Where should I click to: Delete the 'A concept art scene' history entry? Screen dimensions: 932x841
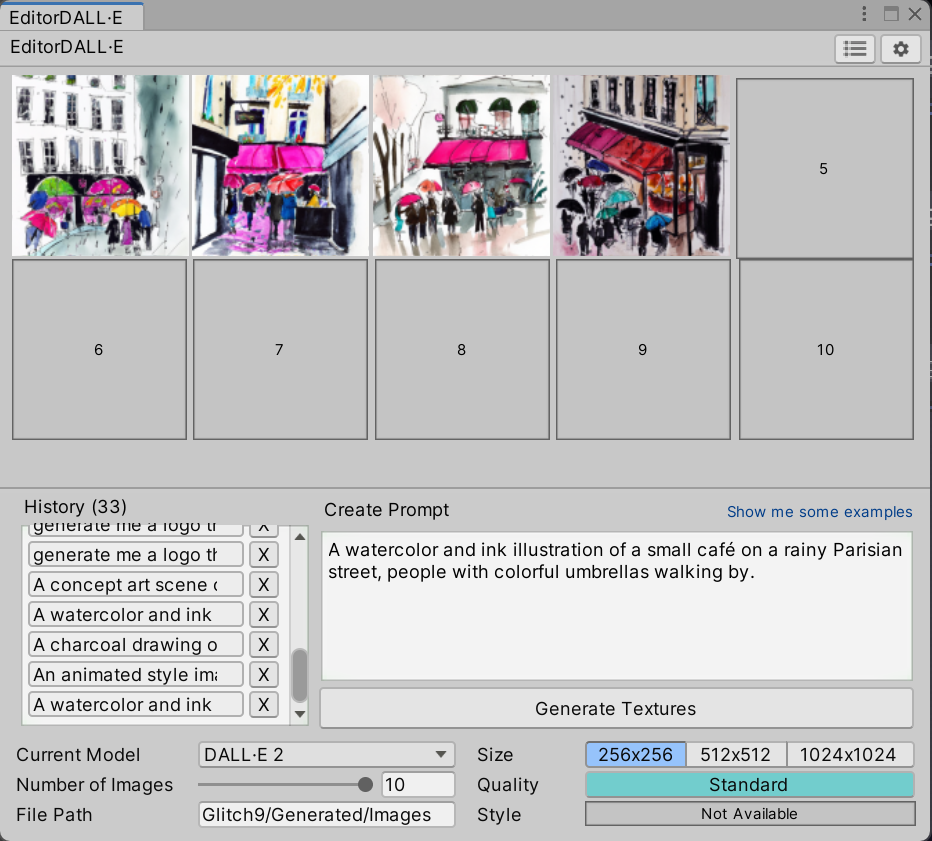[x=263, y=585]
